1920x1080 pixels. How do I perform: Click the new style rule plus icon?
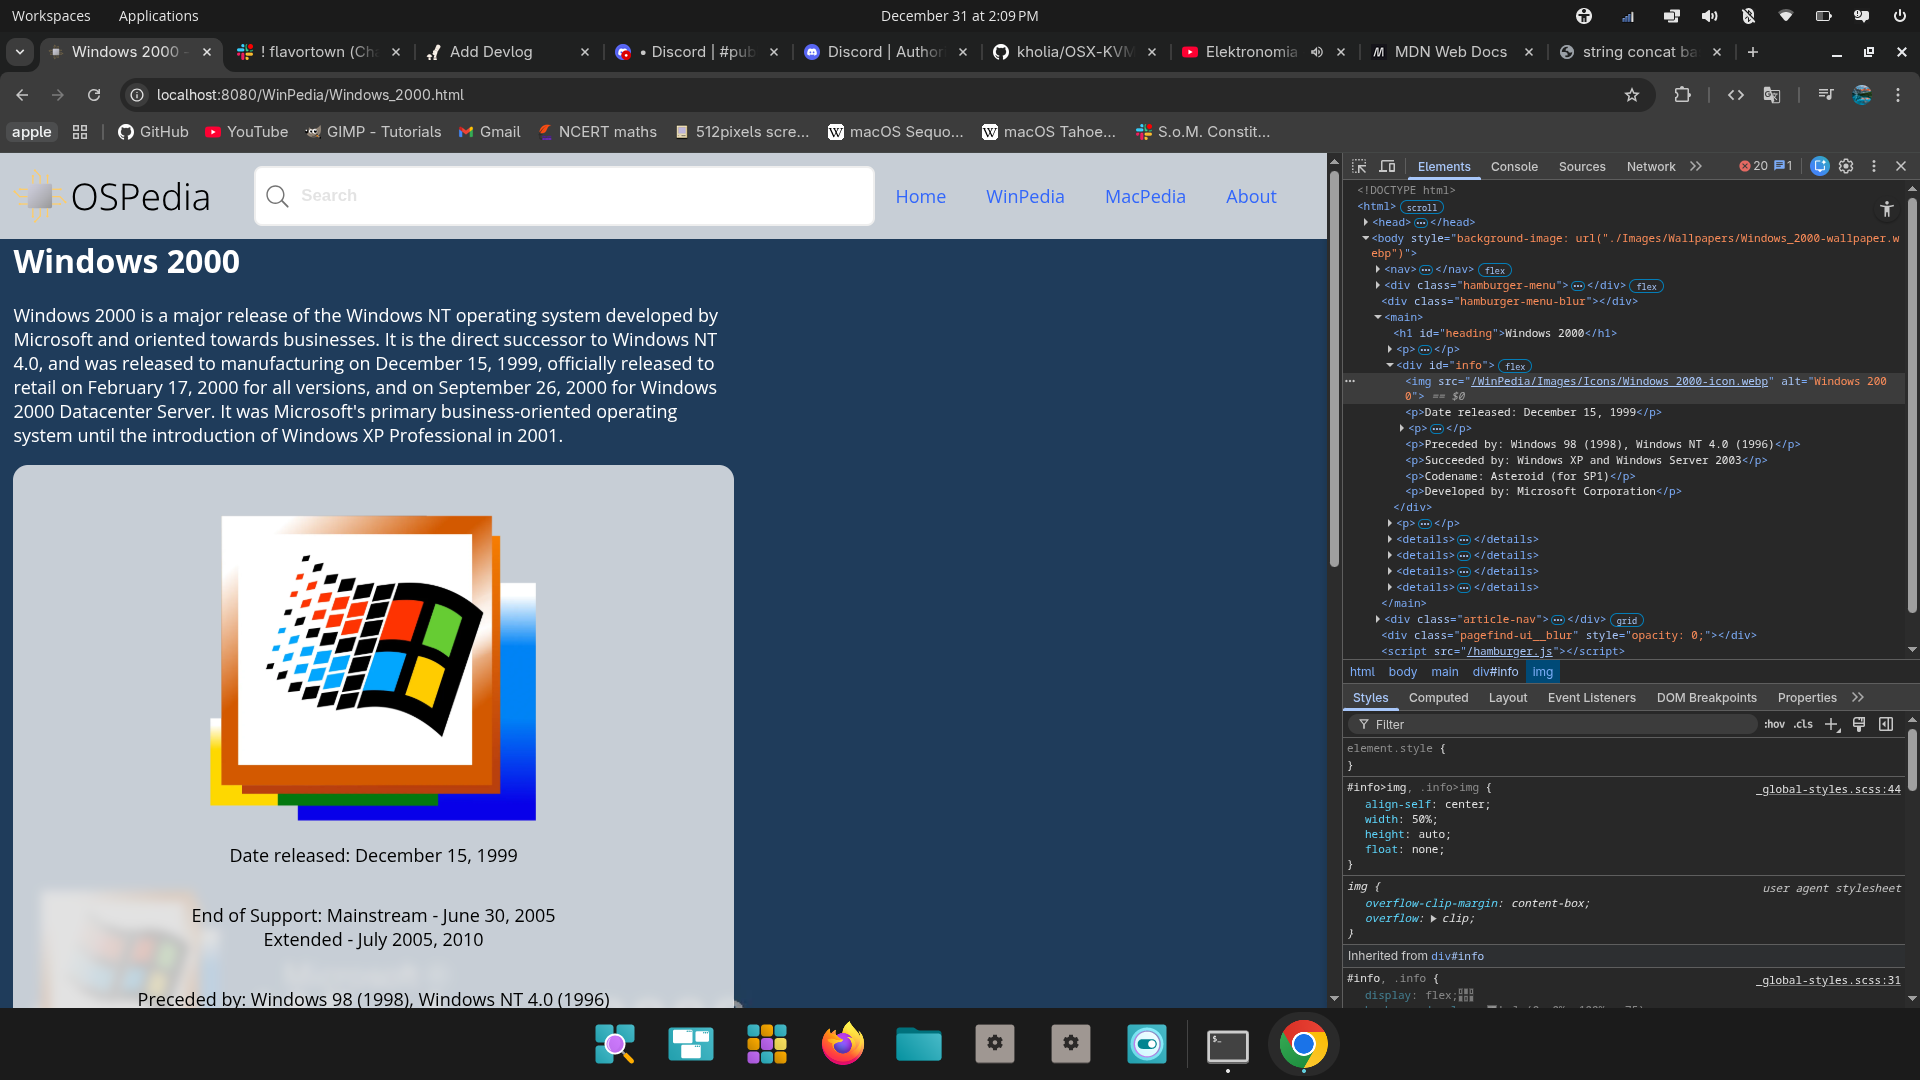1831,724
